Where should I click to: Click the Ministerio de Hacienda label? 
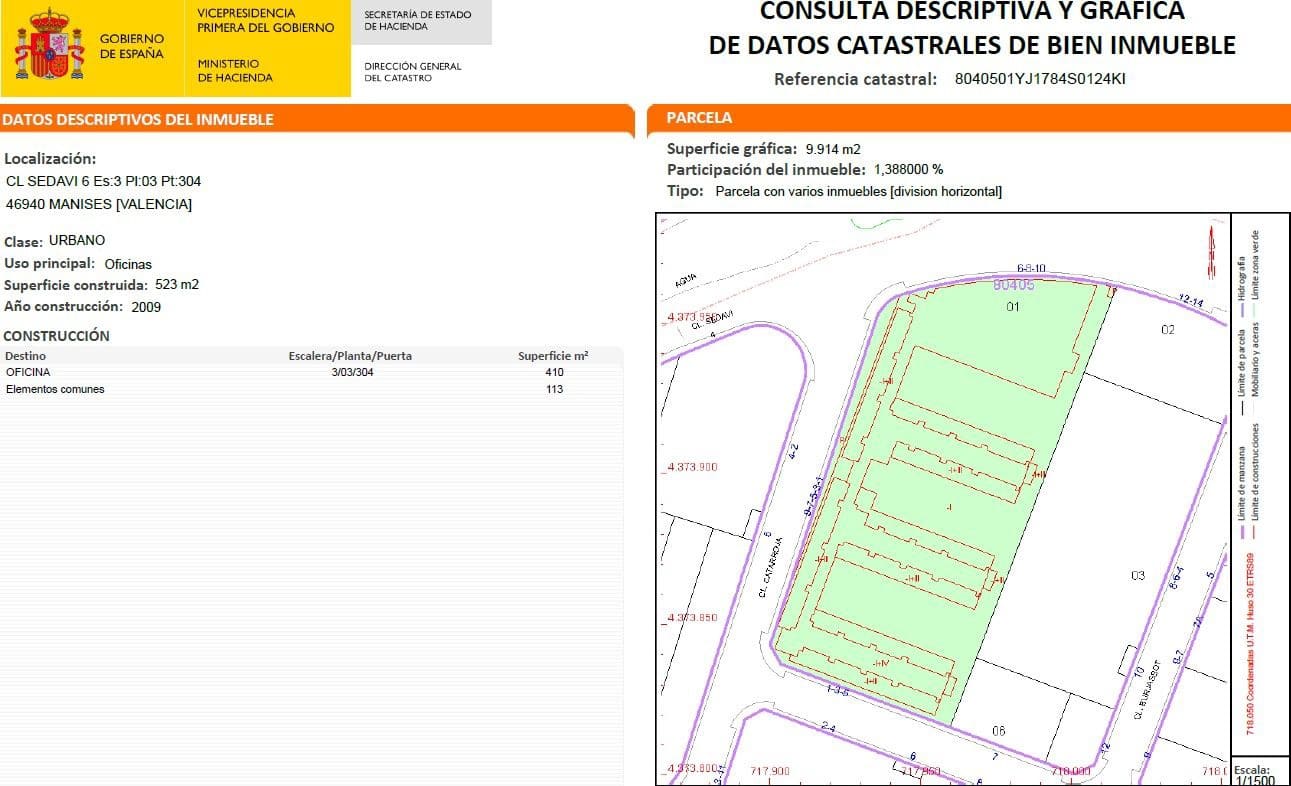point(235,70)
